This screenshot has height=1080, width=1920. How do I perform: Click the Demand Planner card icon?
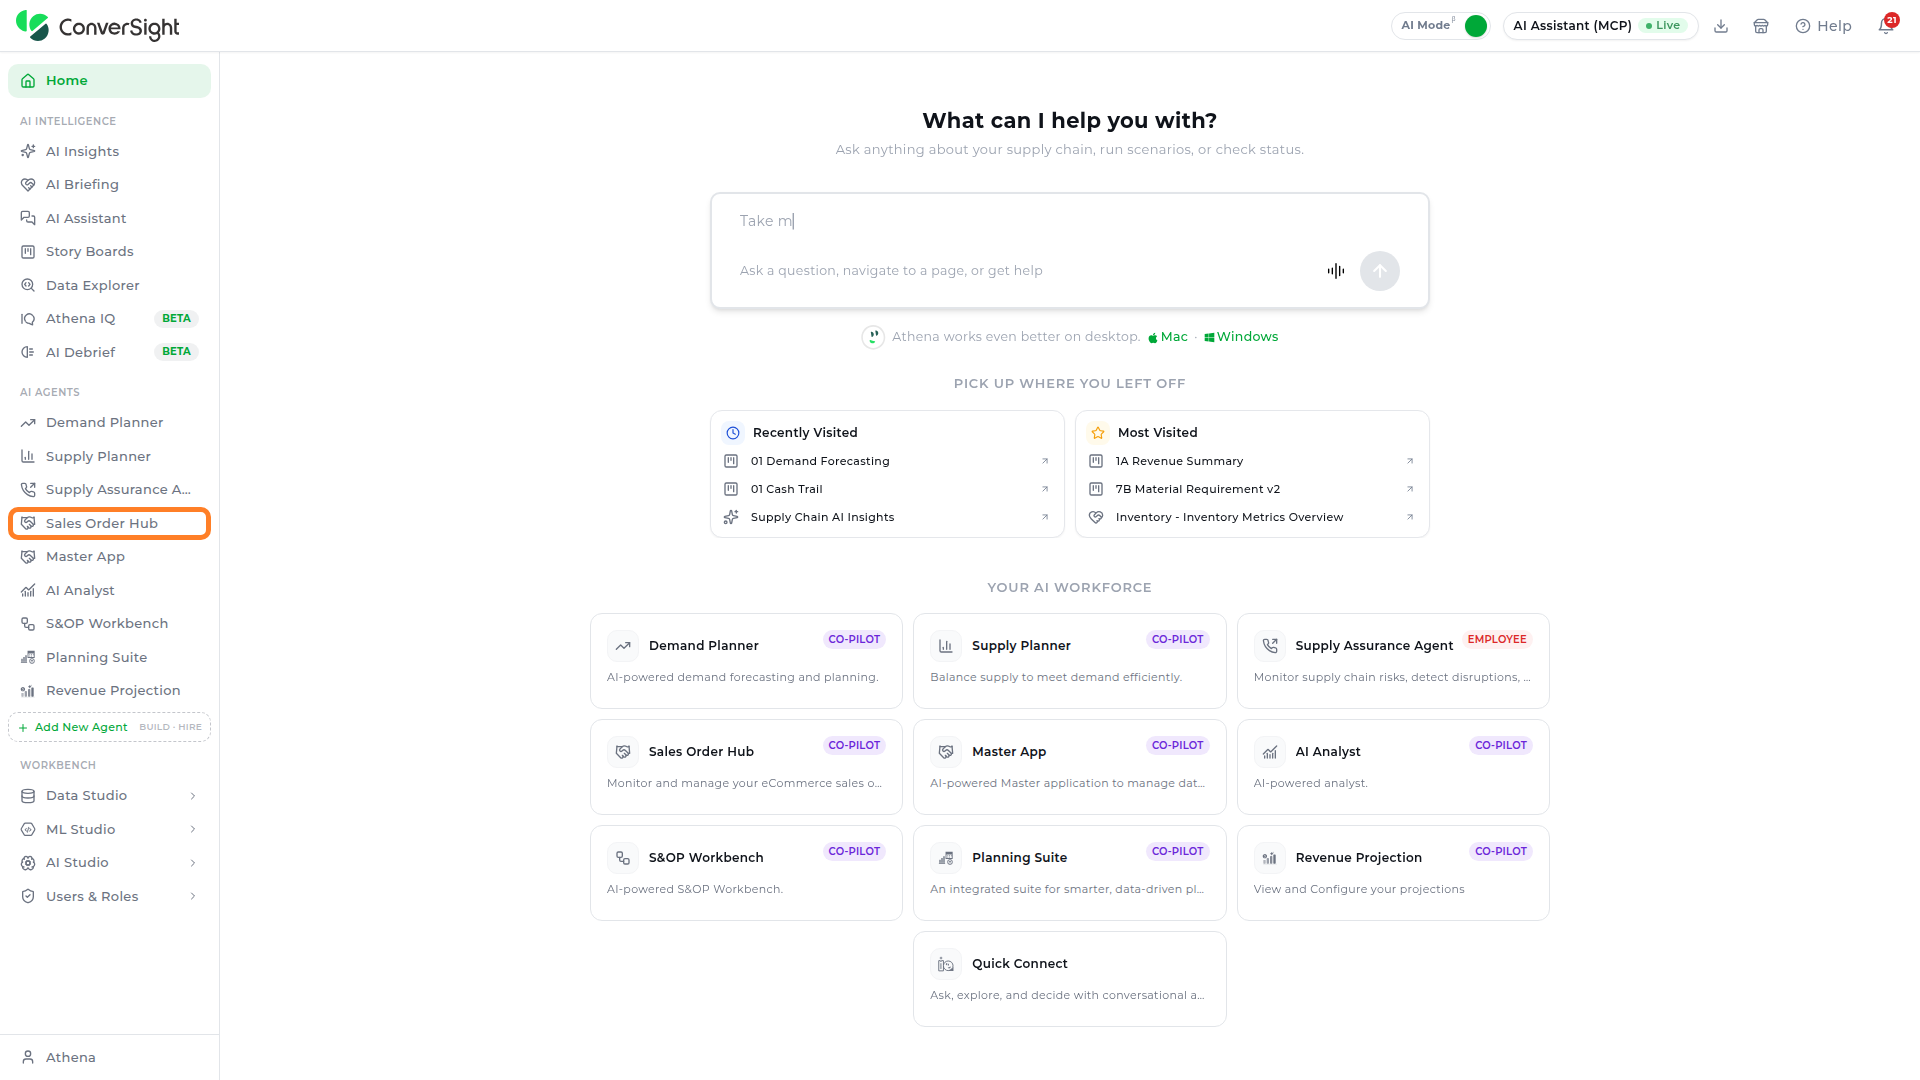tap(623, 646)
